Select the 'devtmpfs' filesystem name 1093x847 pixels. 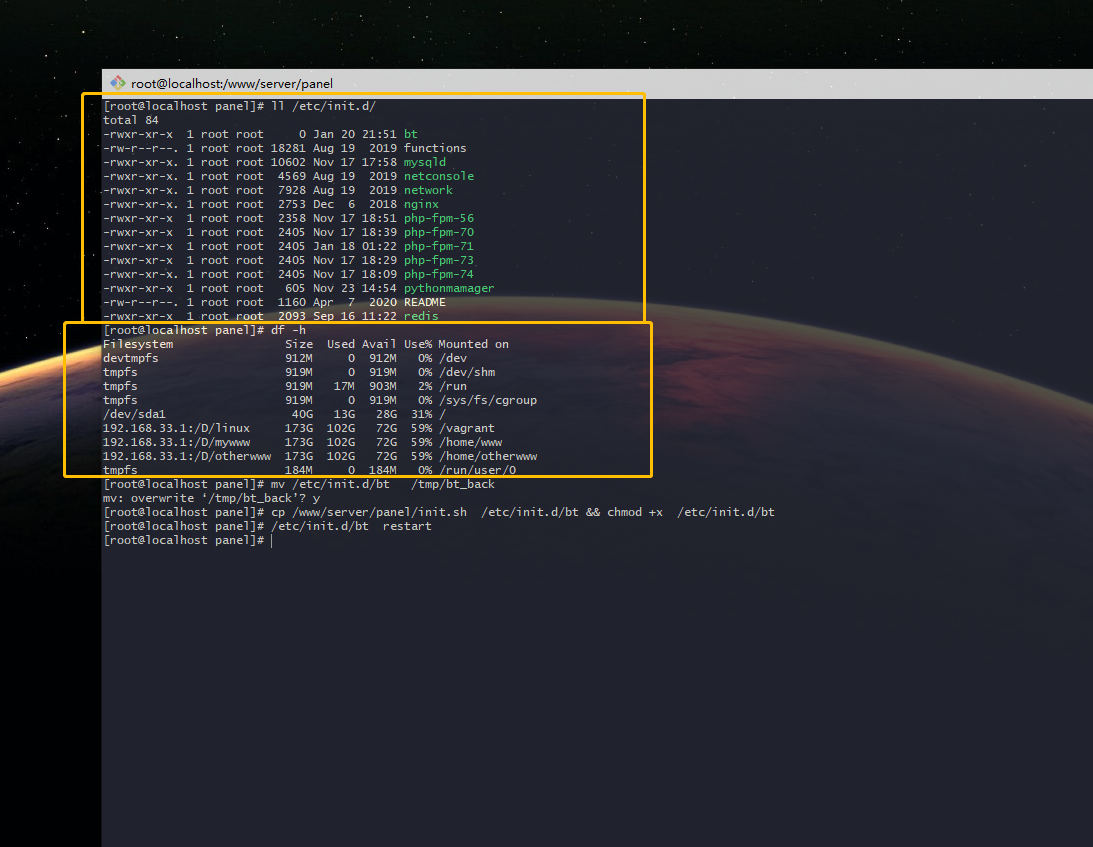131,358
